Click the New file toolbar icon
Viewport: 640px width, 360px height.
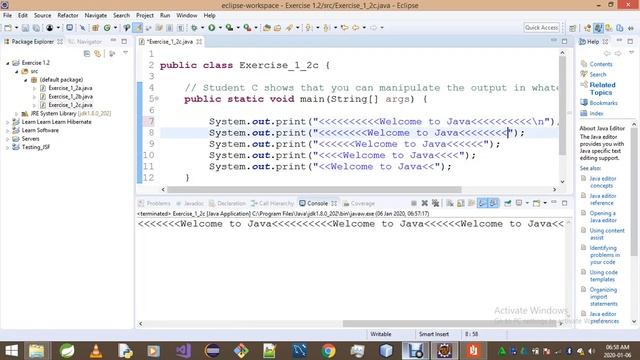(x=8, y=28)
